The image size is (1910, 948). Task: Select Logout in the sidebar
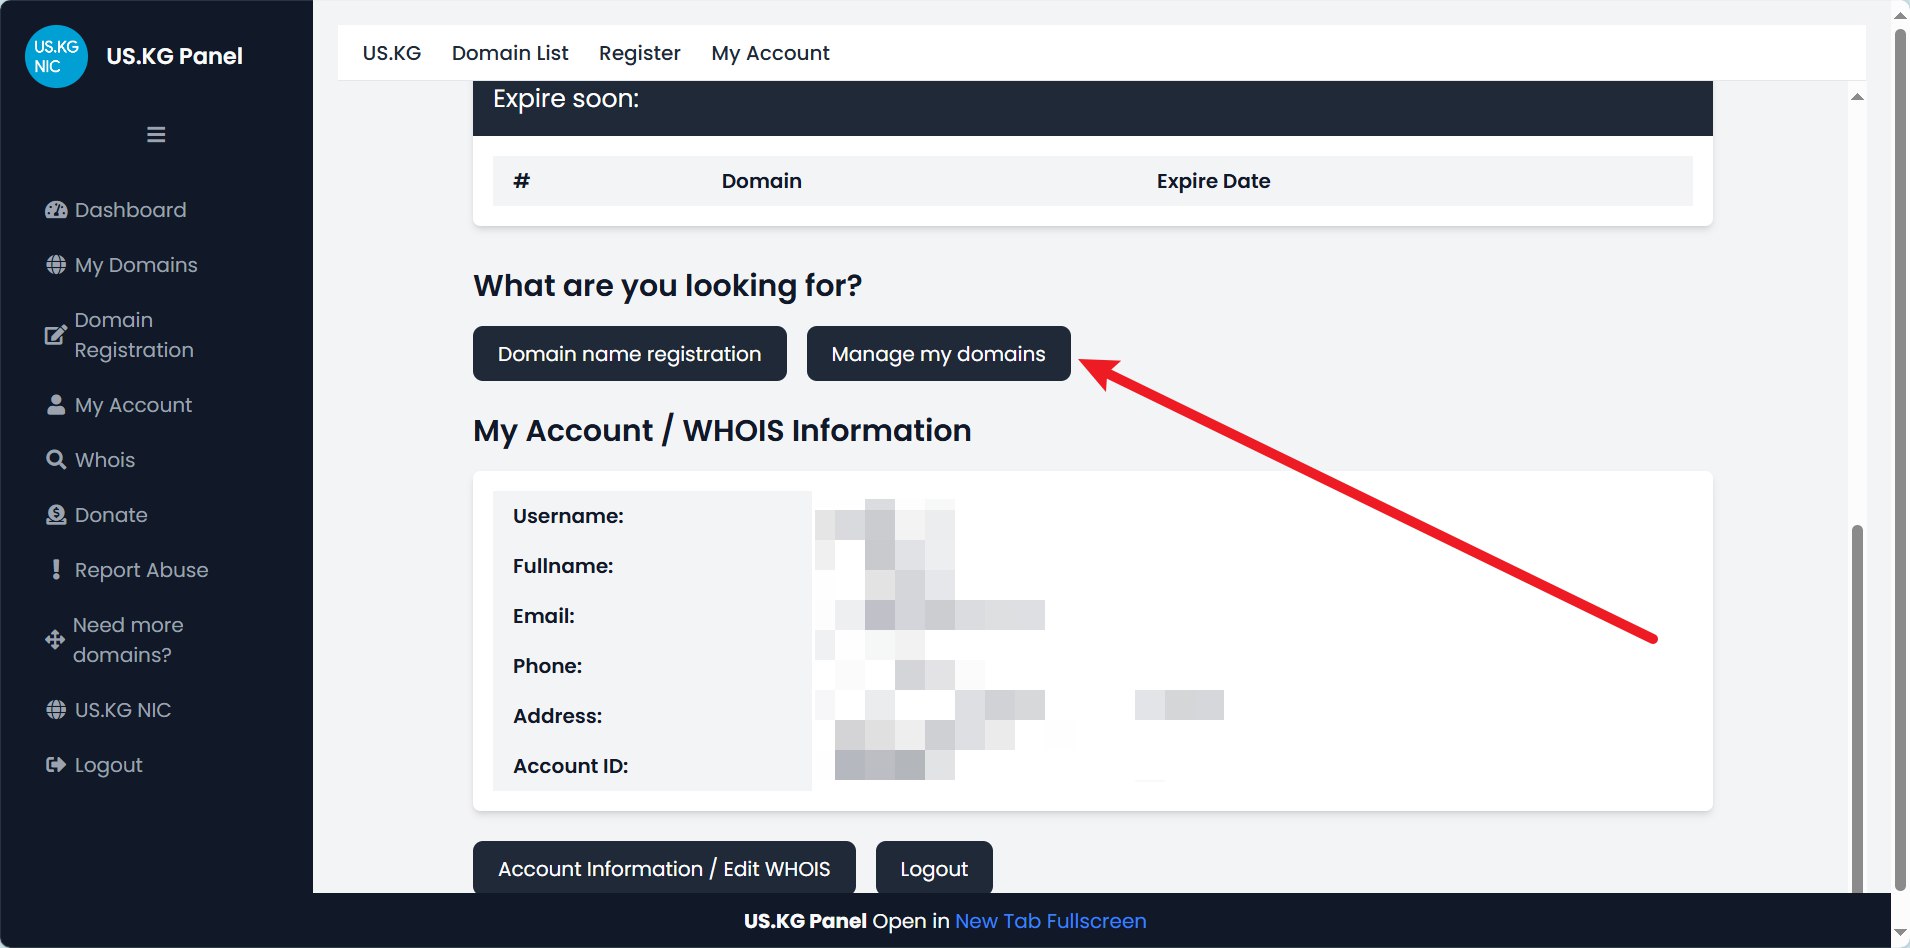[109, 765]
